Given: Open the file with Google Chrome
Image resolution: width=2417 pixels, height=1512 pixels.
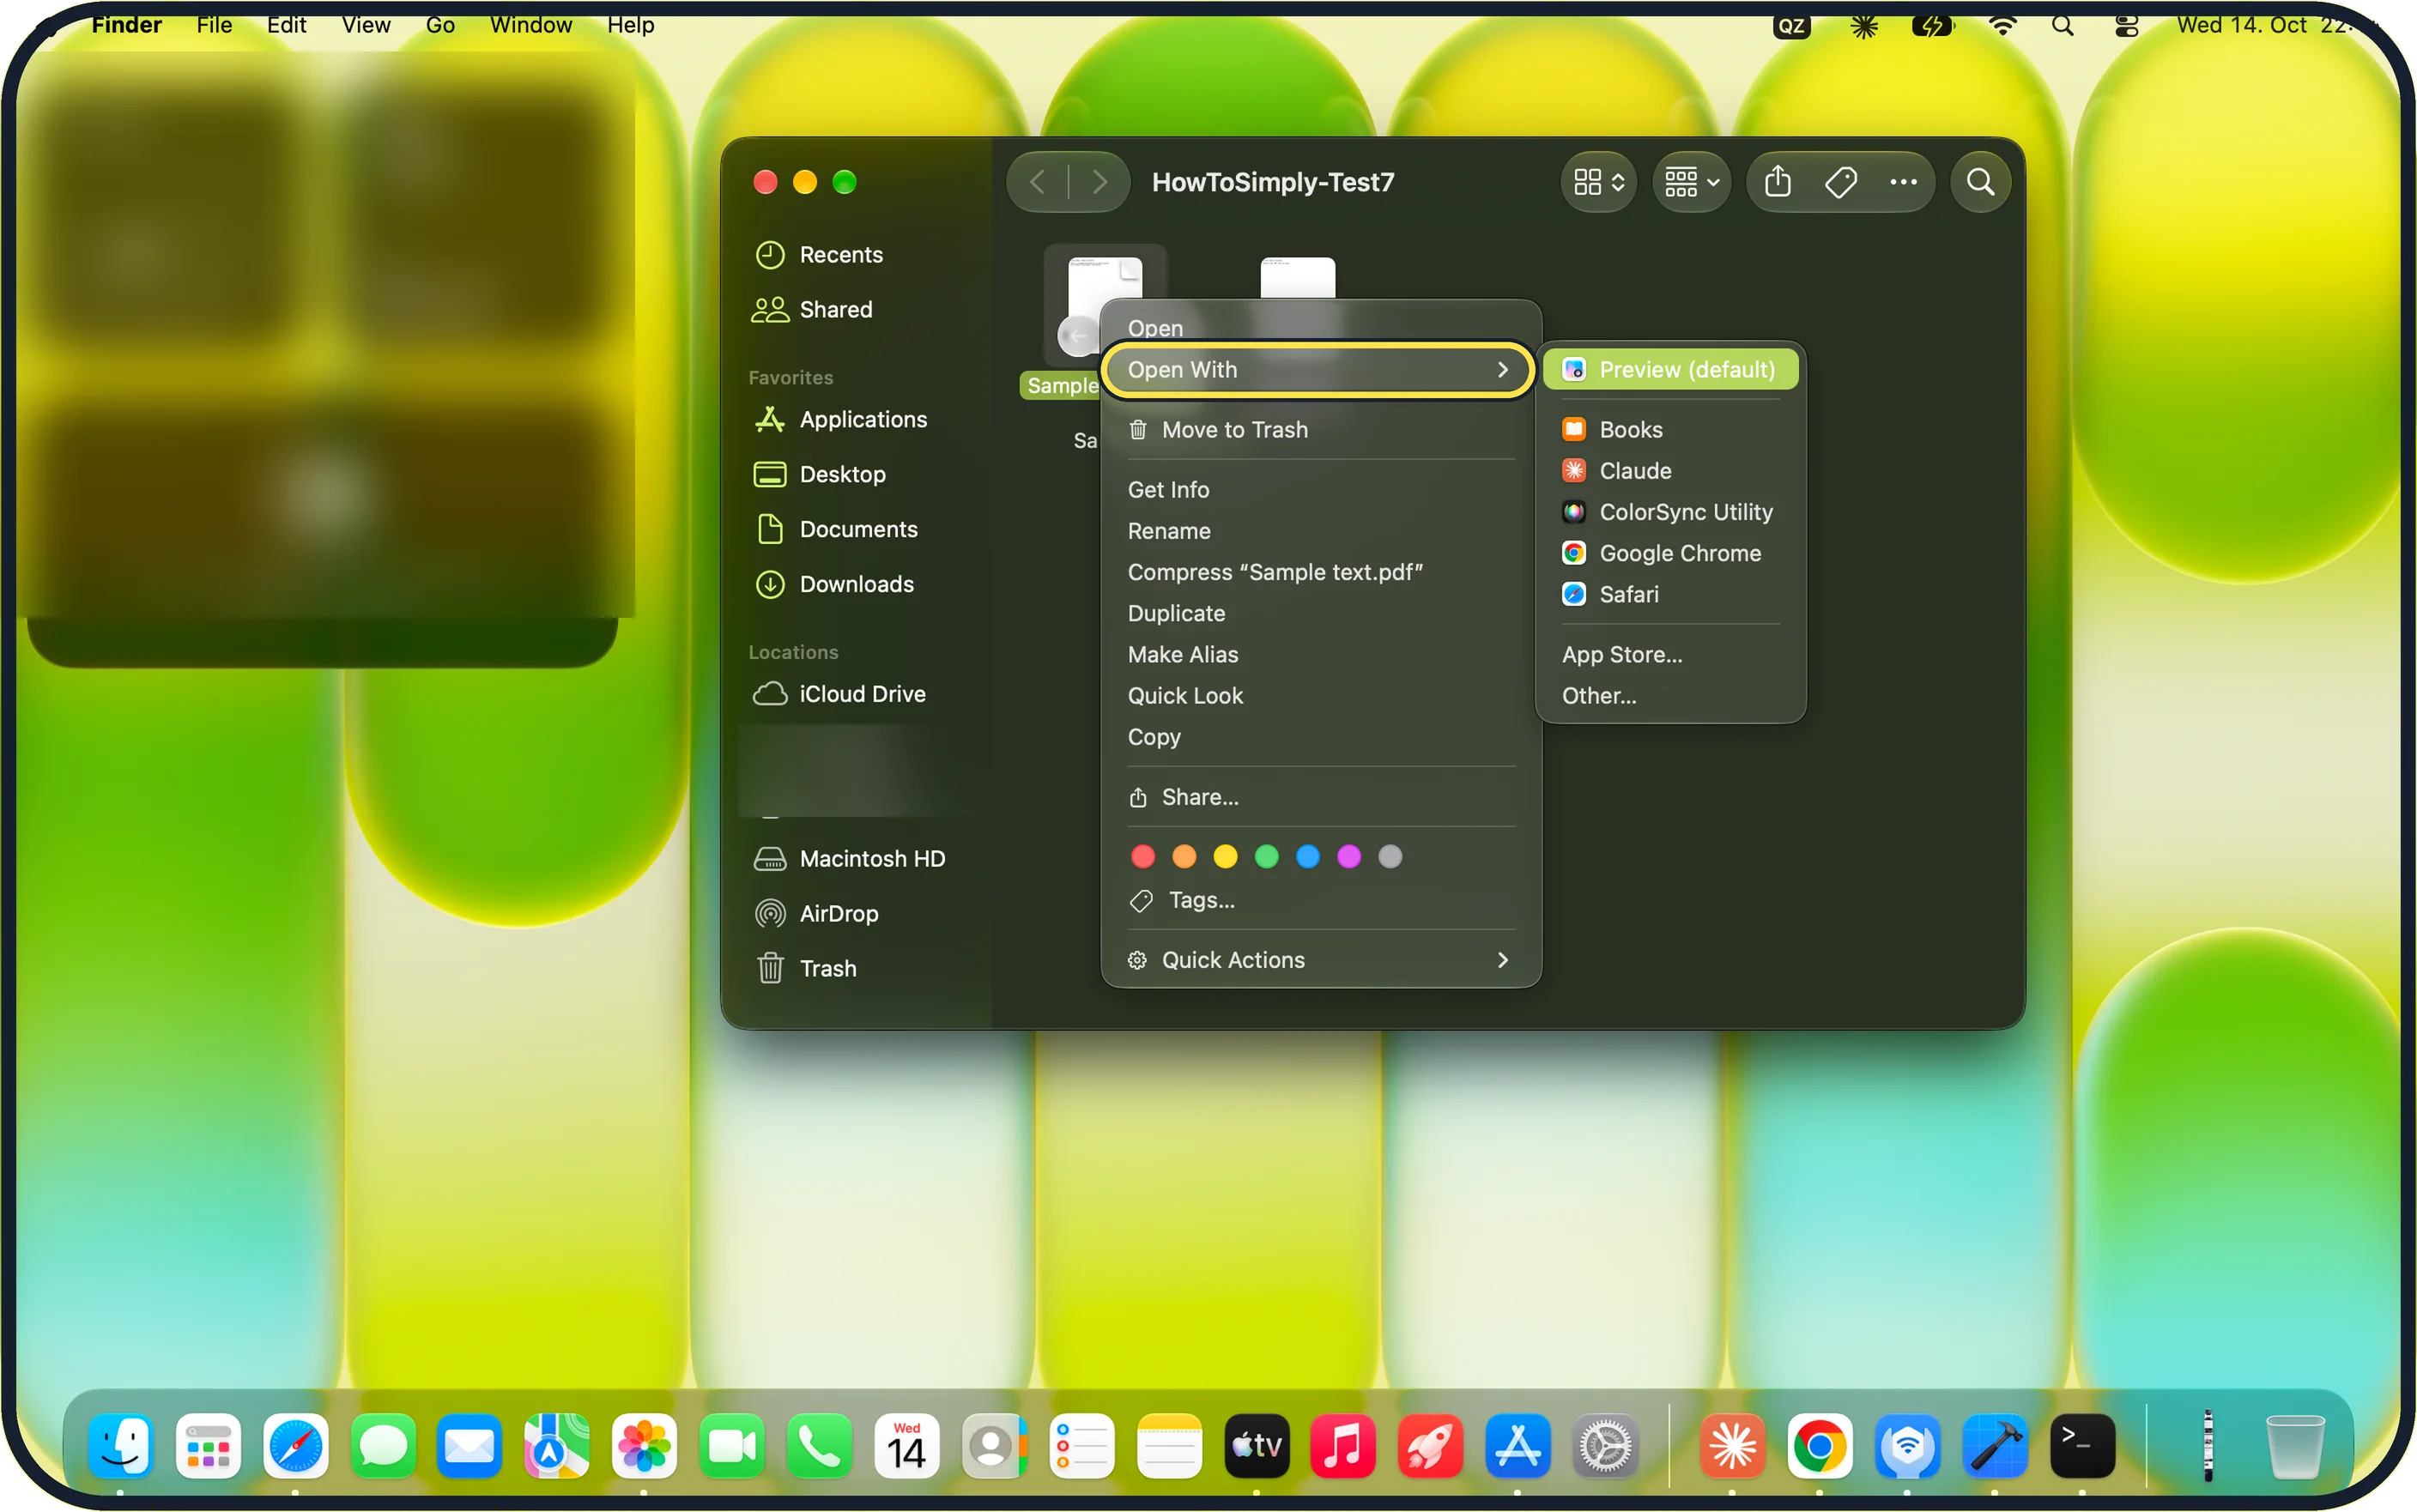Looking at the screenshot, I should (1670, 553).
